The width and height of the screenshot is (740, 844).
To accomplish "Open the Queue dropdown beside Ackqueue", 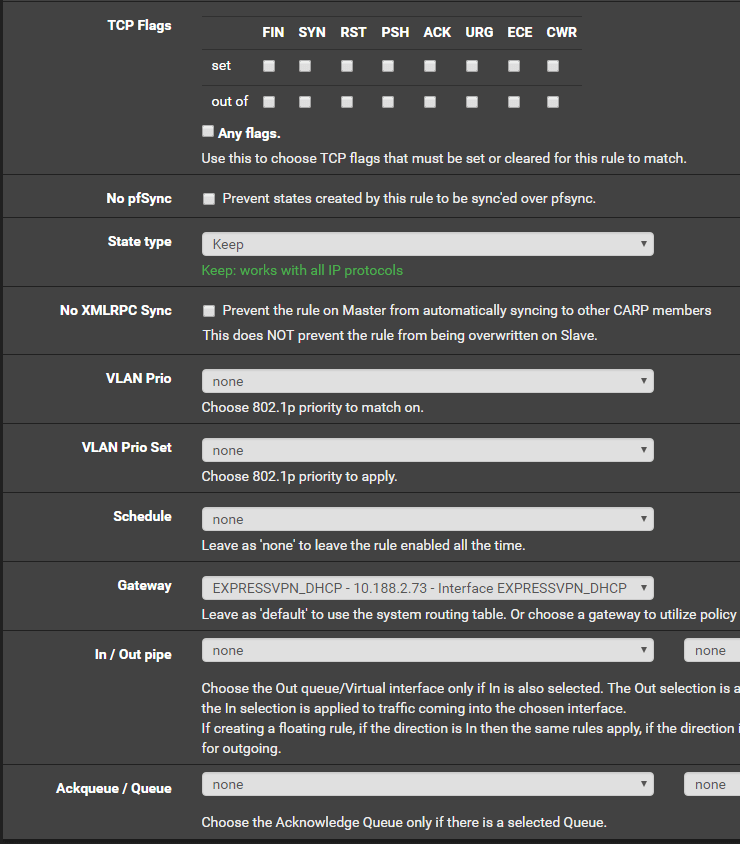I will coord(712,784).
